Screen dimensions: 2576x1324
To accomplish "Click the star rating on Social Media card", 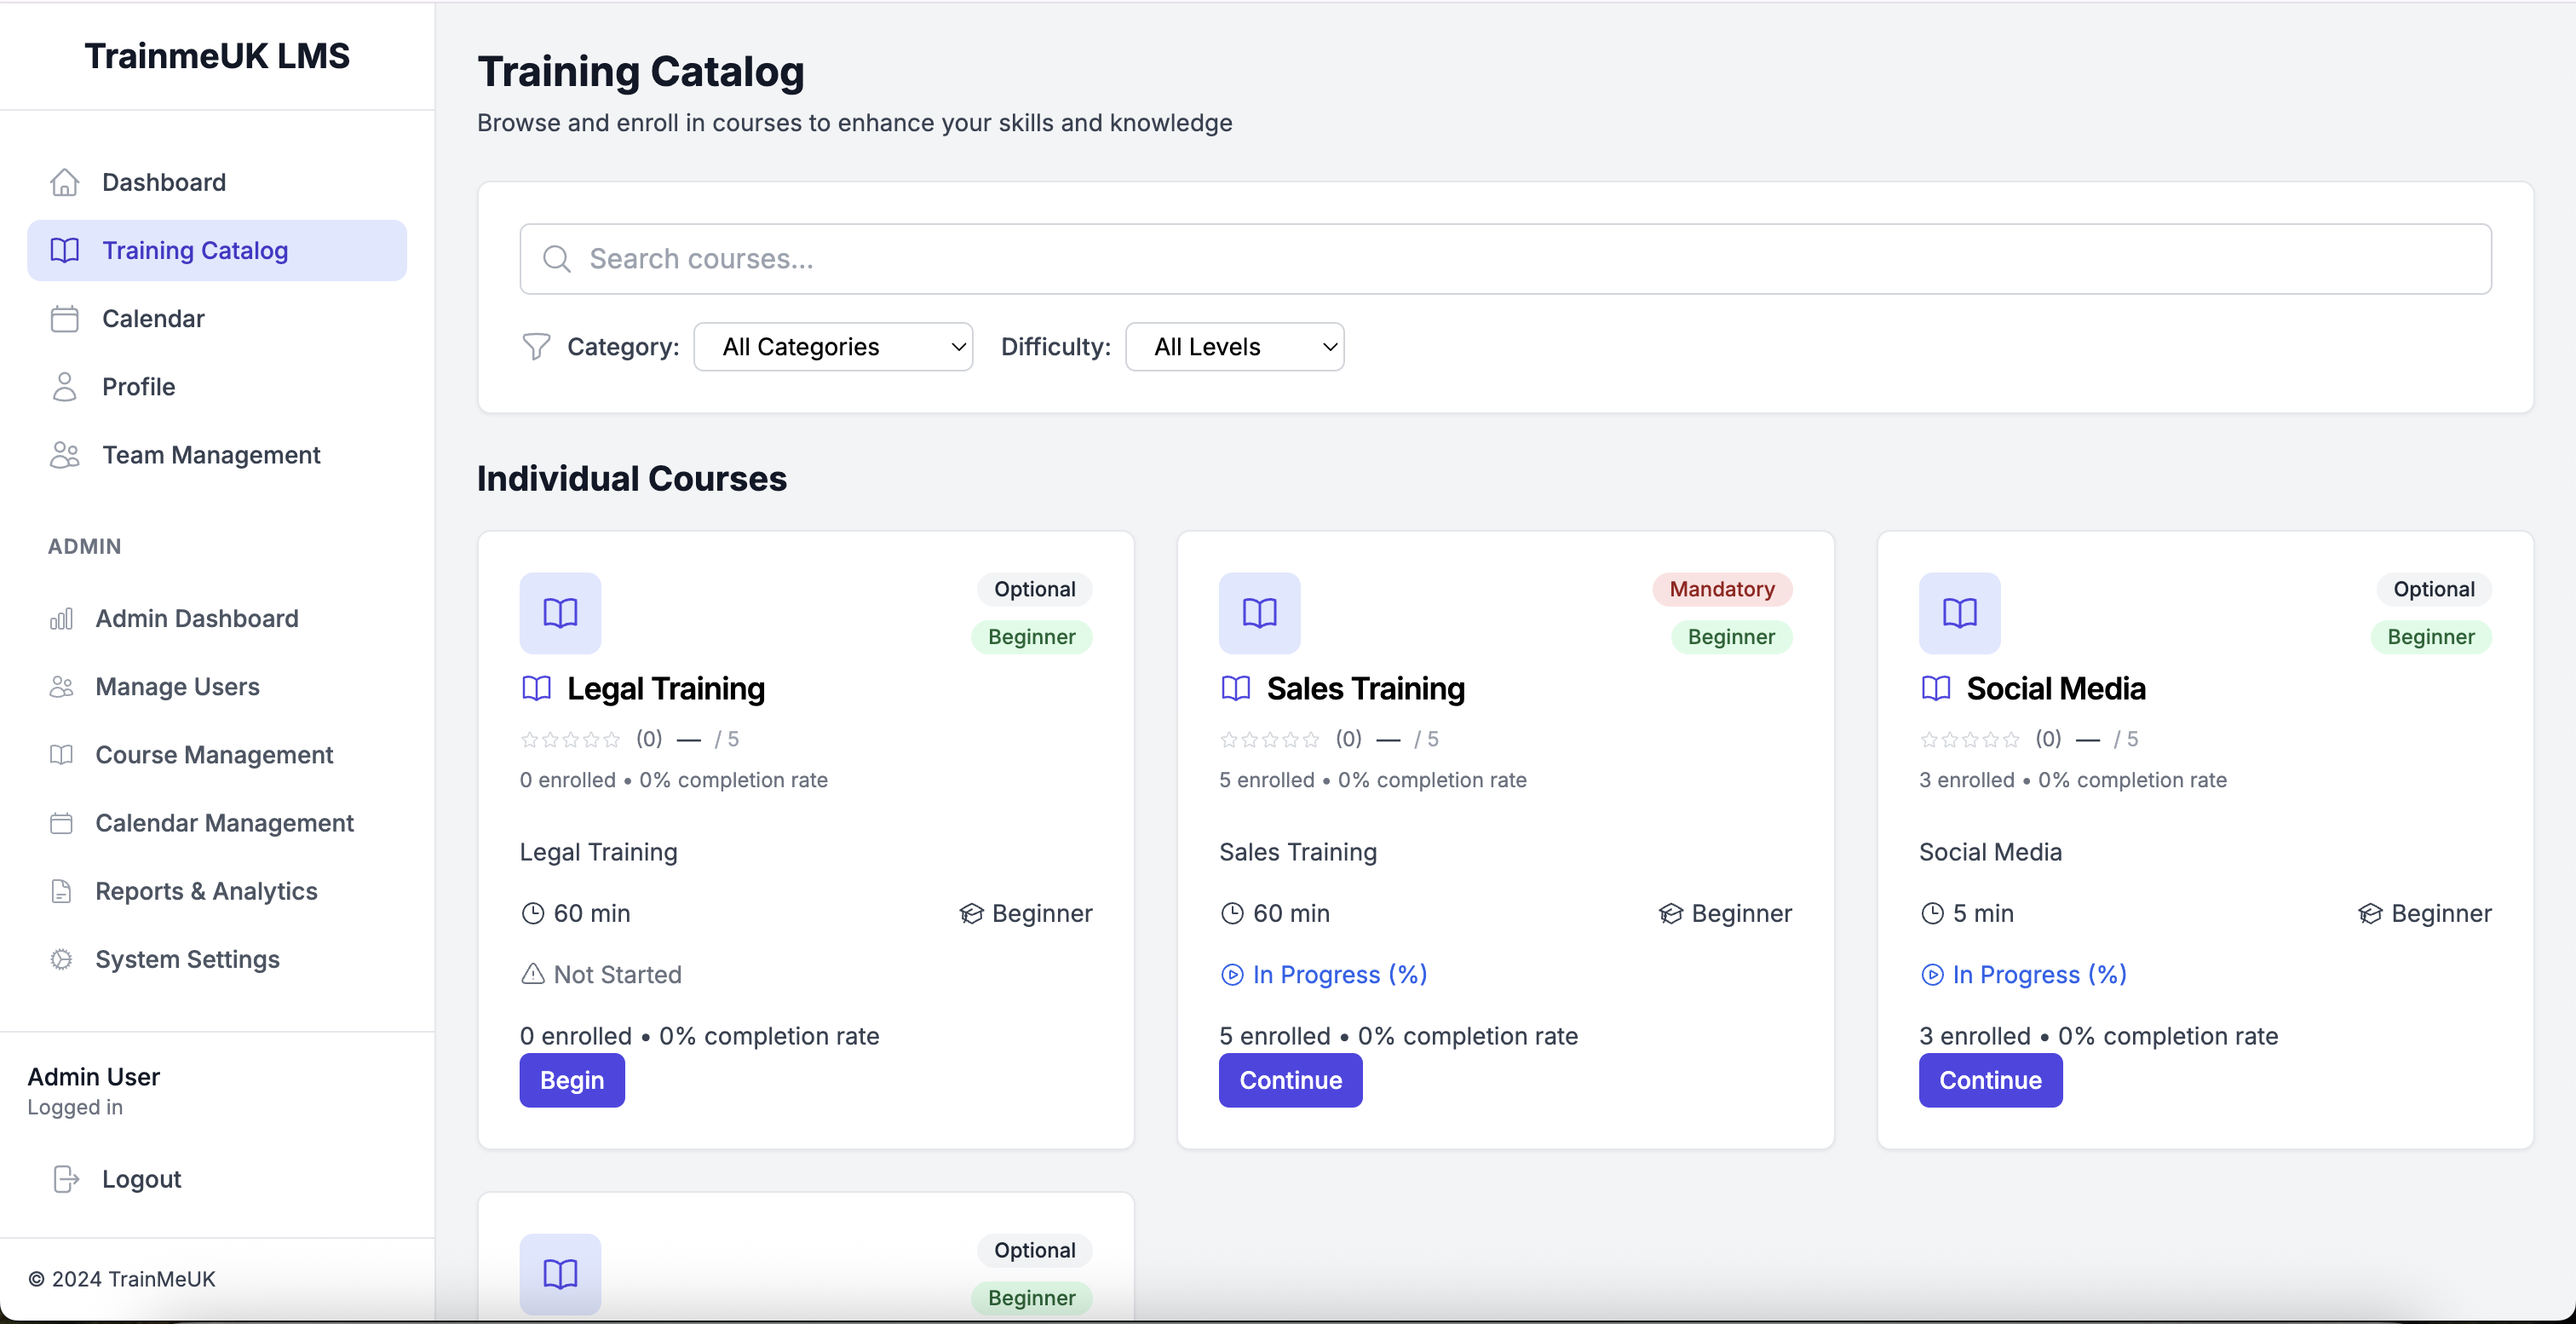I will click(1969, 739).
